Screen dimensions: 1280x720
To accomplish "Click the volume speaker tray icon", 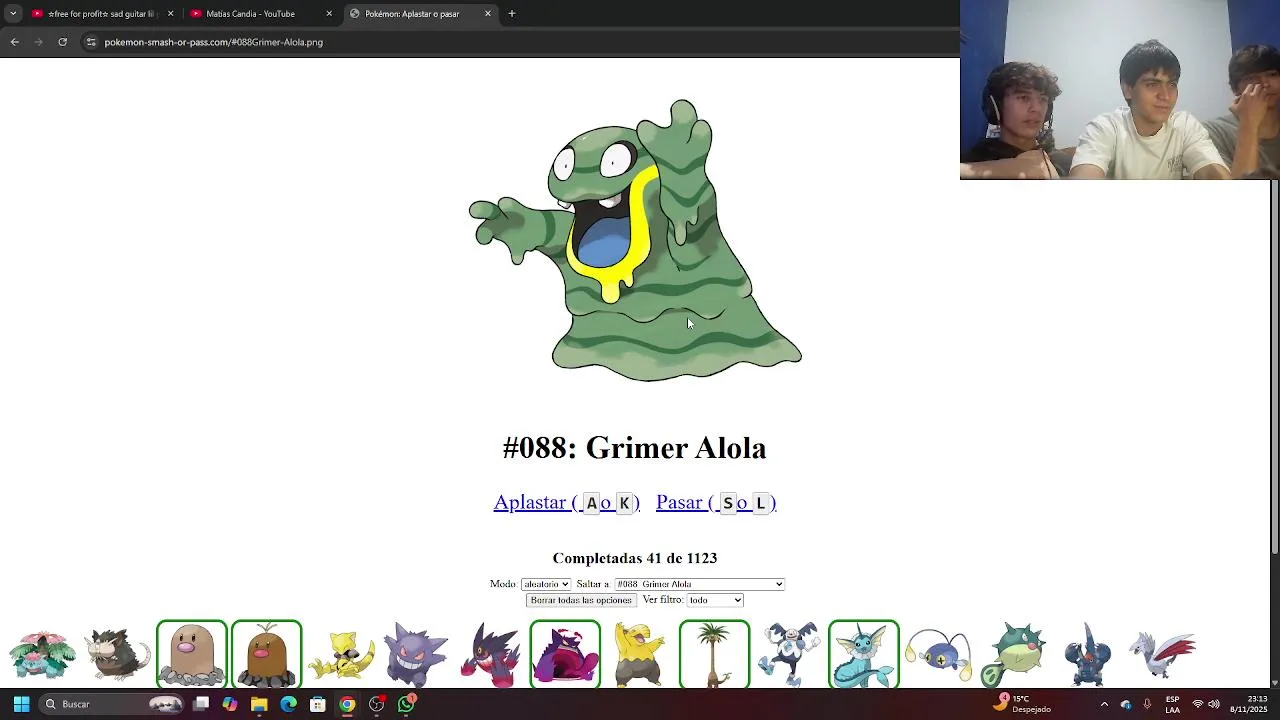I will pos(1213,704).
